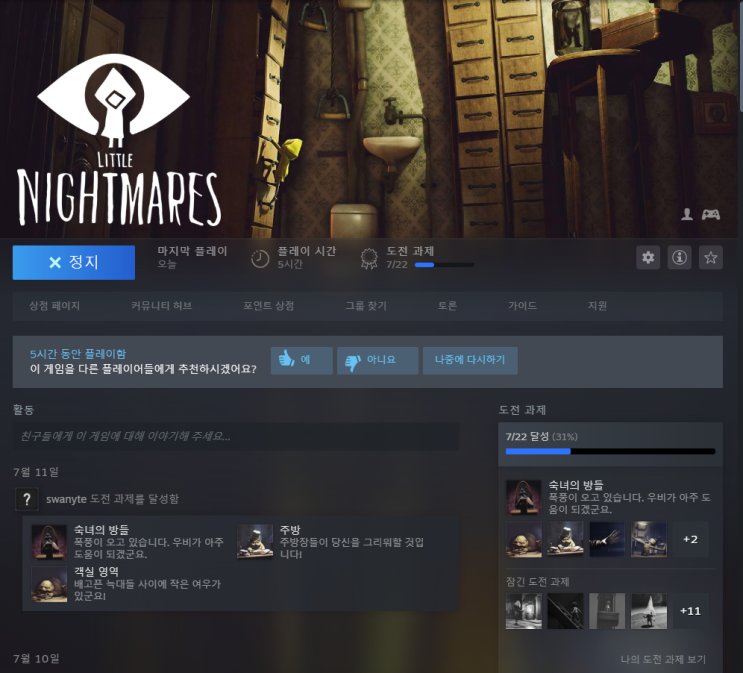Open the 토론 tab
The image size is (743, 673).
[x=447, y=306]
